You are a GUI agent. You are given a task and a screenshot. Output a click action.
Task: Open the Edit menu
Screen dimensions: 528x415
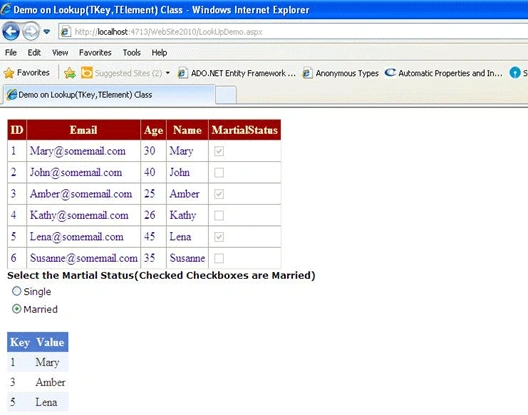(x=34, y=53)
